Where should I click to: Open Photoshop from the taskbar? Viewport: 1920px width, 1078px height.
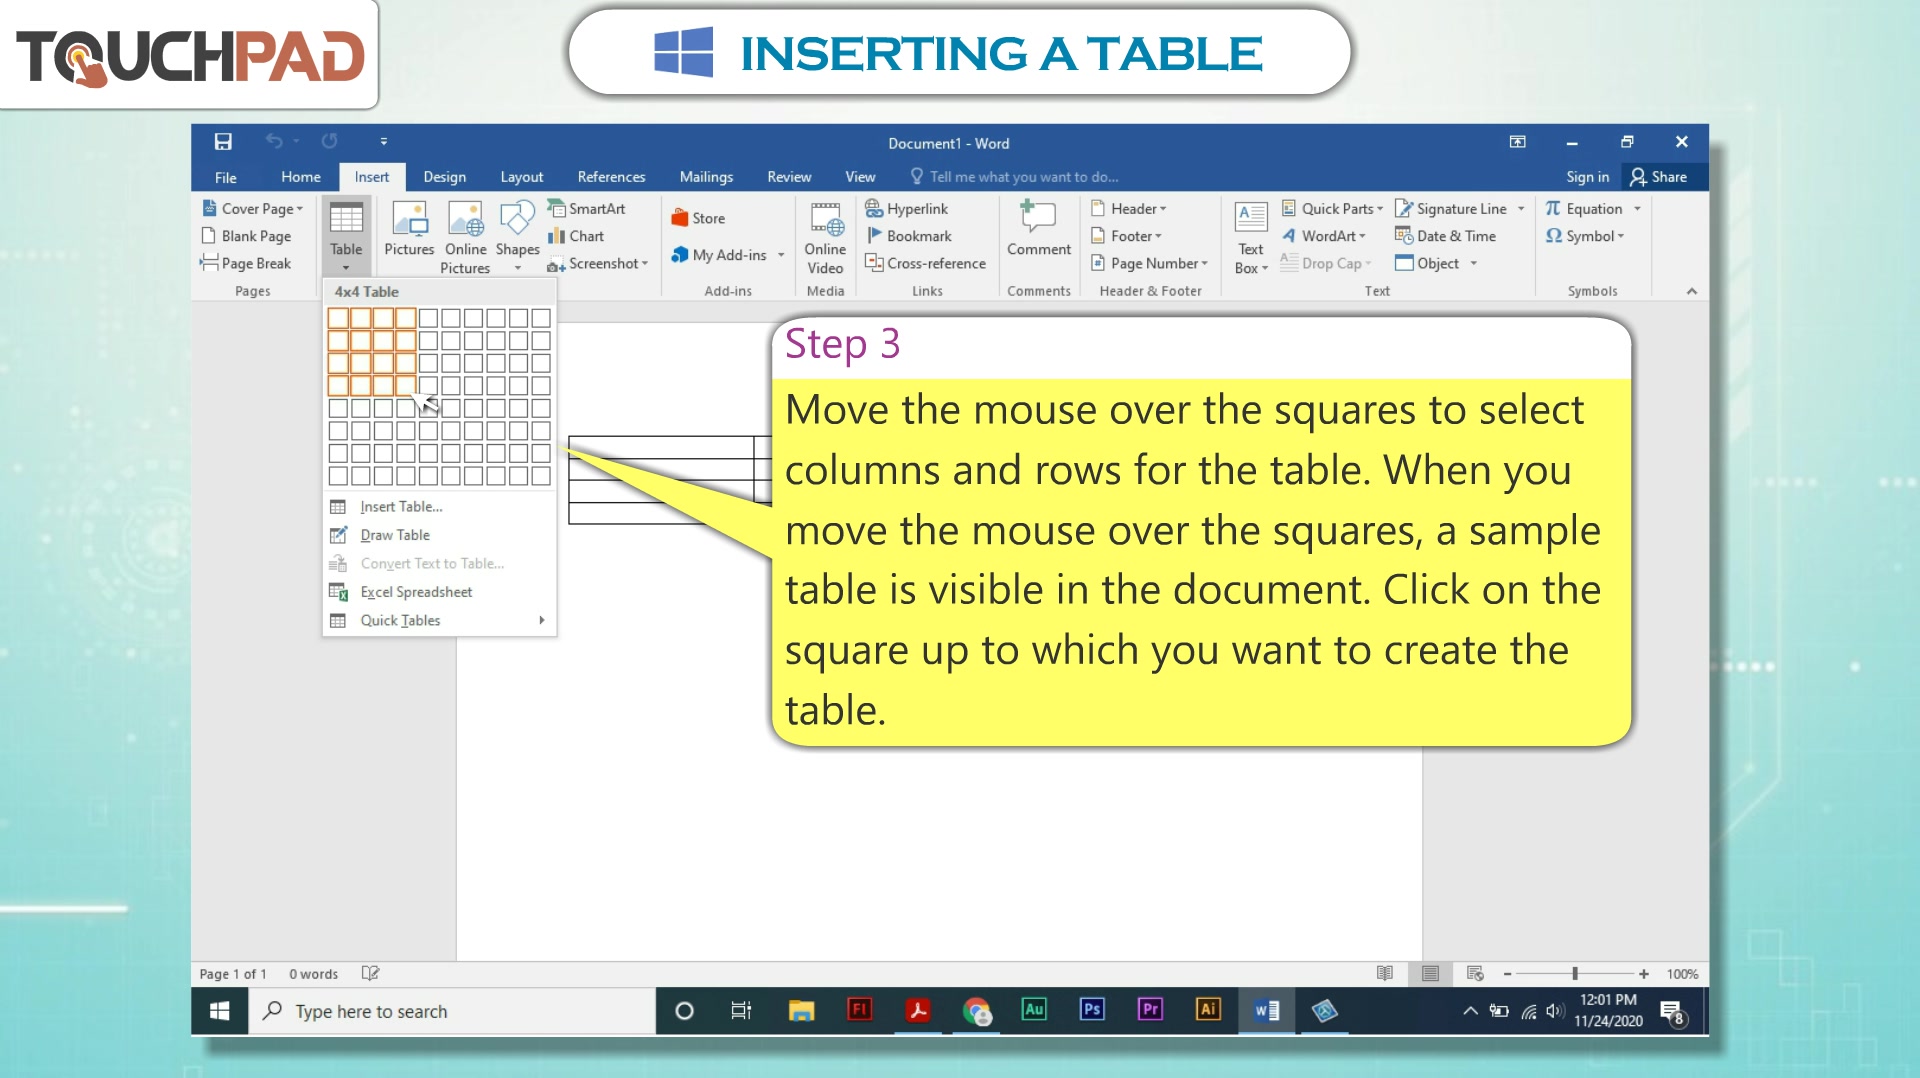pos(1092,1010)
